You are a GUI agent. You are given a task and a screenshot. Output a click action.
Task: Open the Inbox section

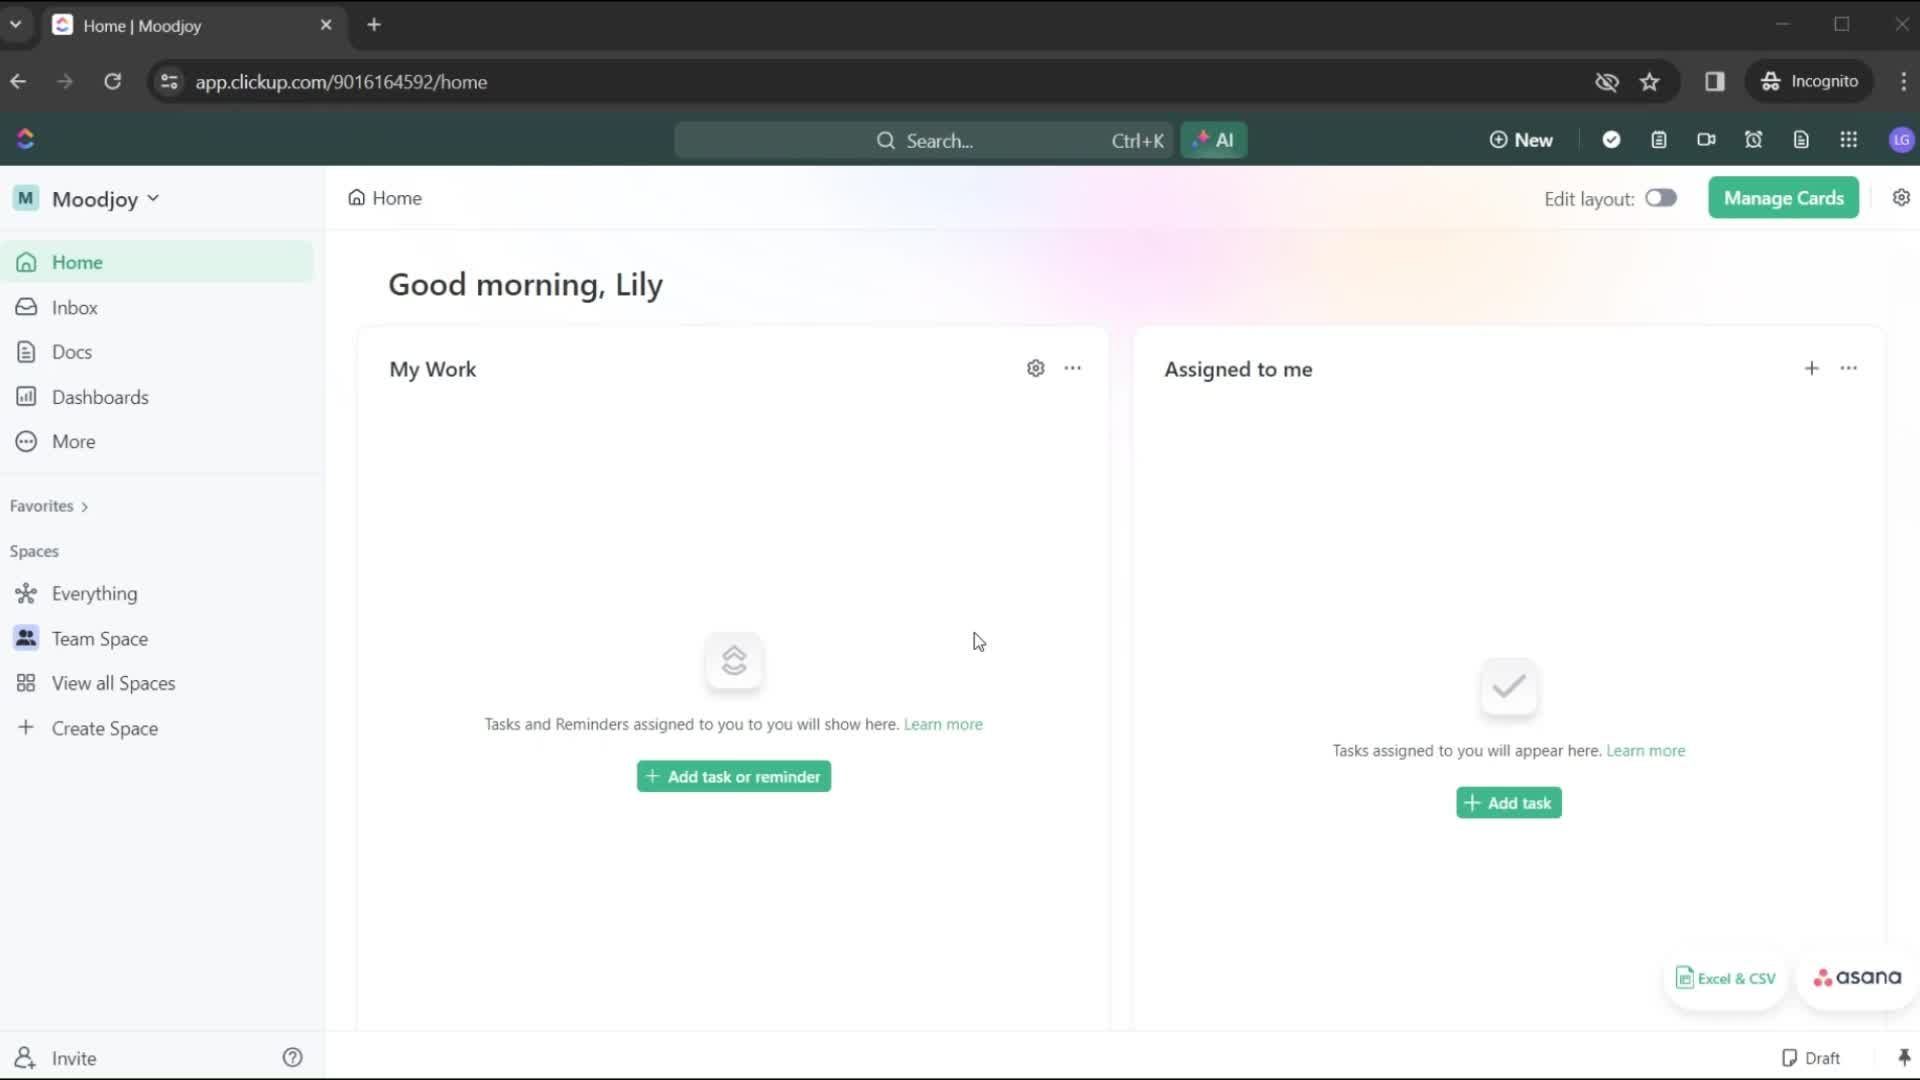click(x=74, y=306)
